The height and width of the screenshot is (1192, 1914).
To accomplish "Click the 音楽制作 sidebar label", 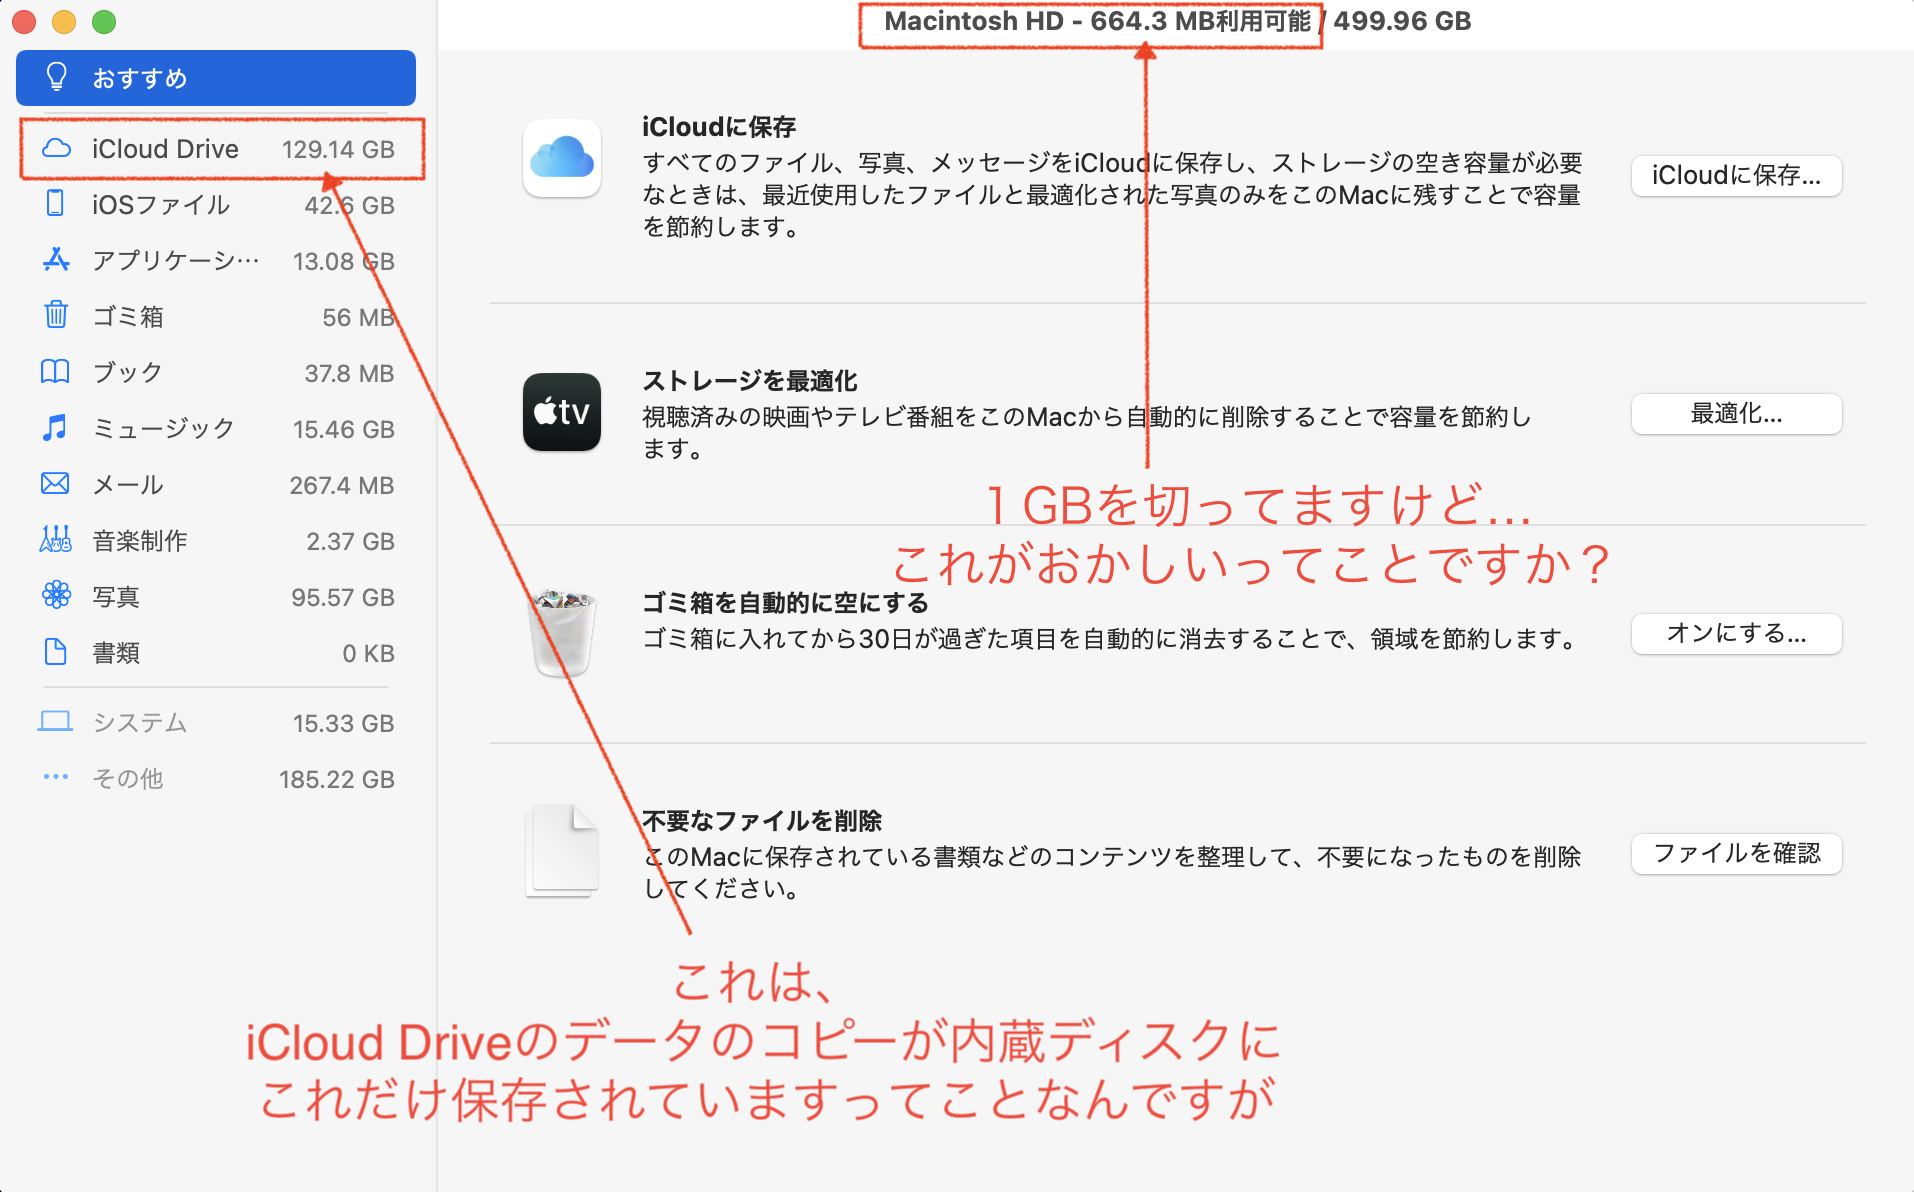I will pyautogui.click(x=140, y=541).
